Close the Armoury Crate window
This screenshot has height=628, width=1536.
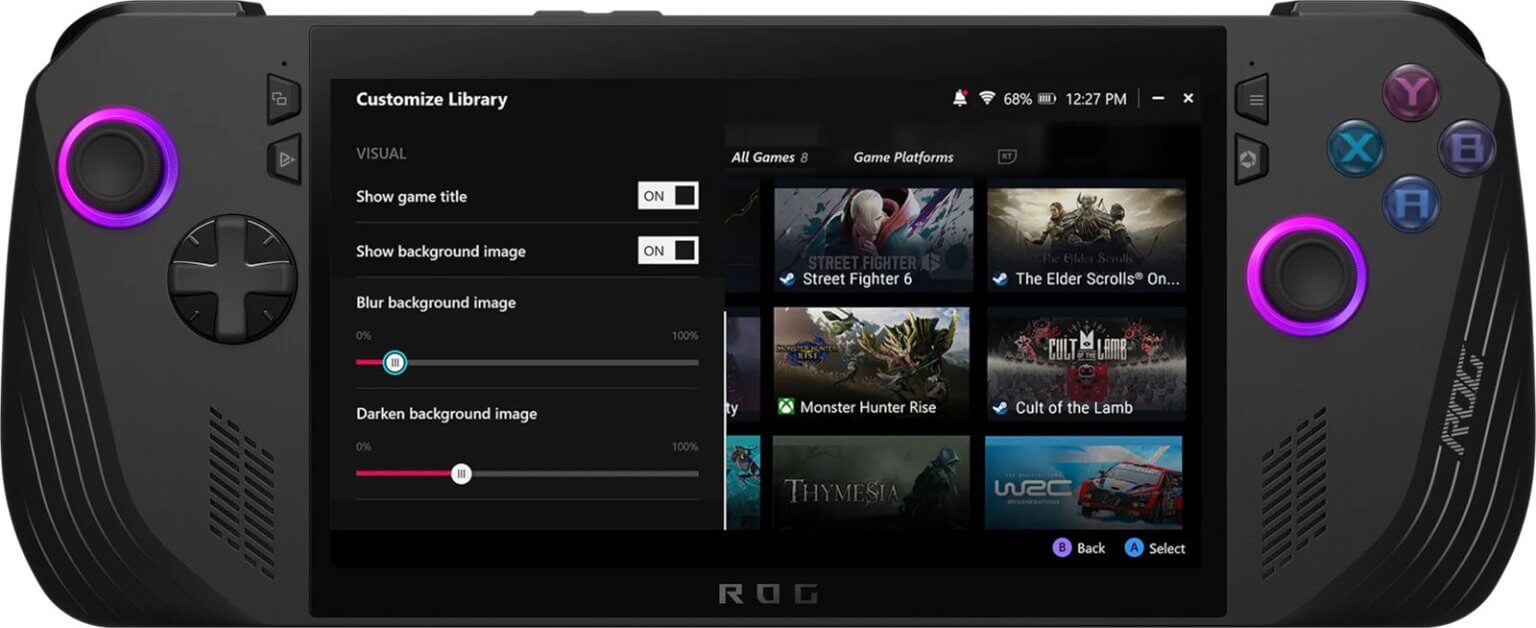pos(1188,98)
